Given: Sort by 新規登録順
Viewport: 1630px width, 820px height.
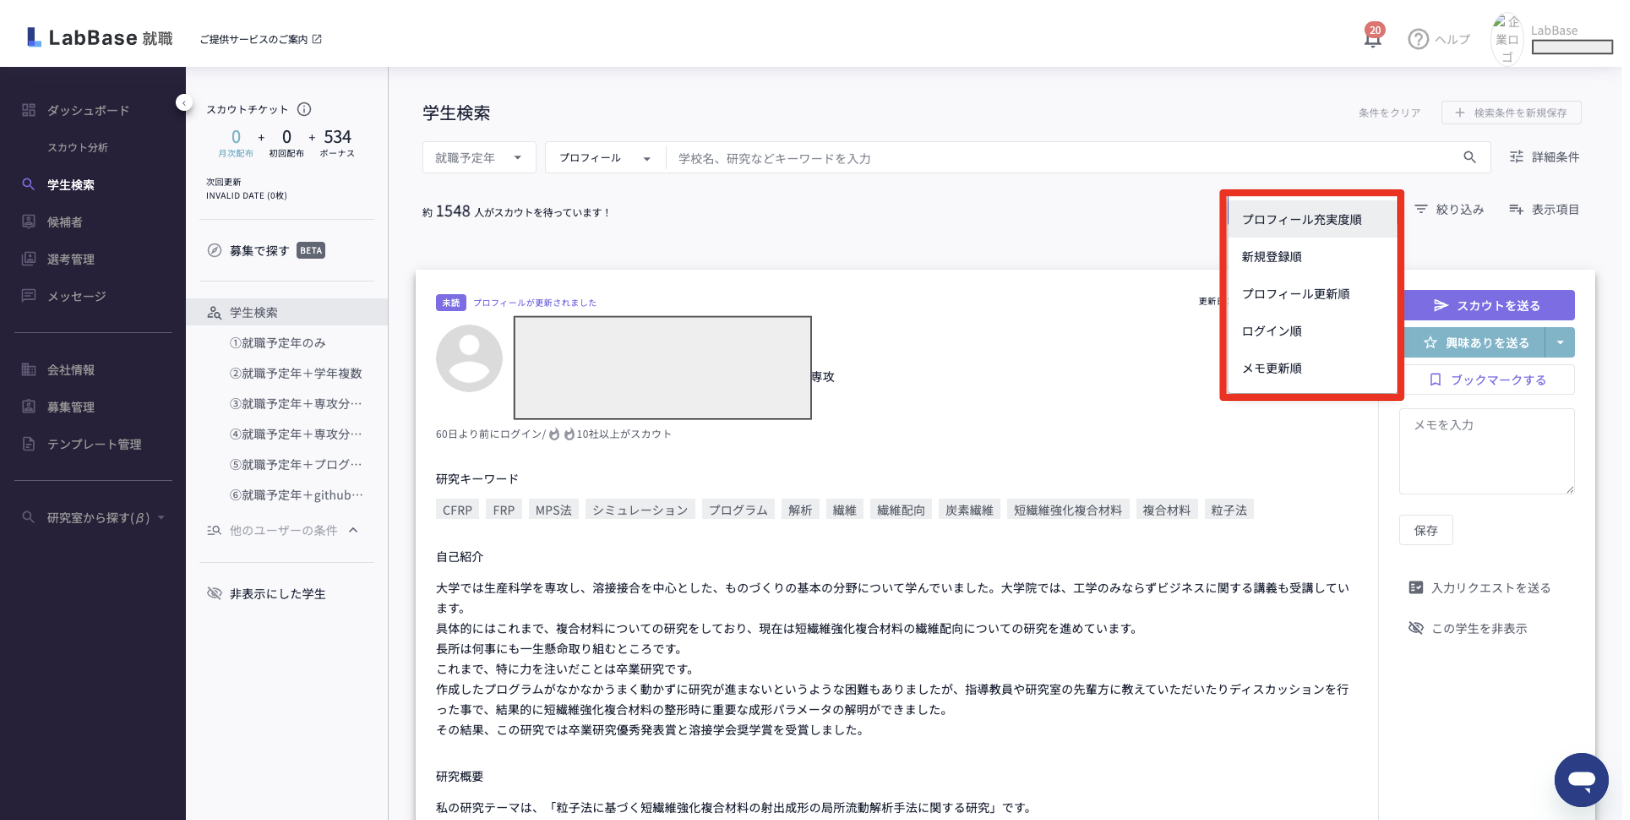Looking at the screenshot, I should (x=1312, y=257).
